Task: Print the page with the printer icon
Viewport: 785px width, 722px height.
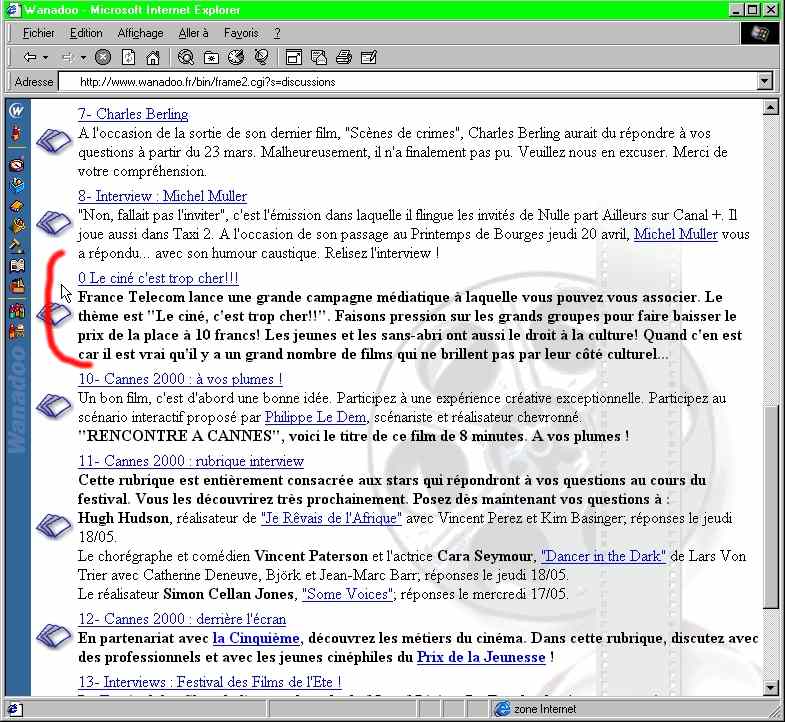Action: click(x=344, y=58)
